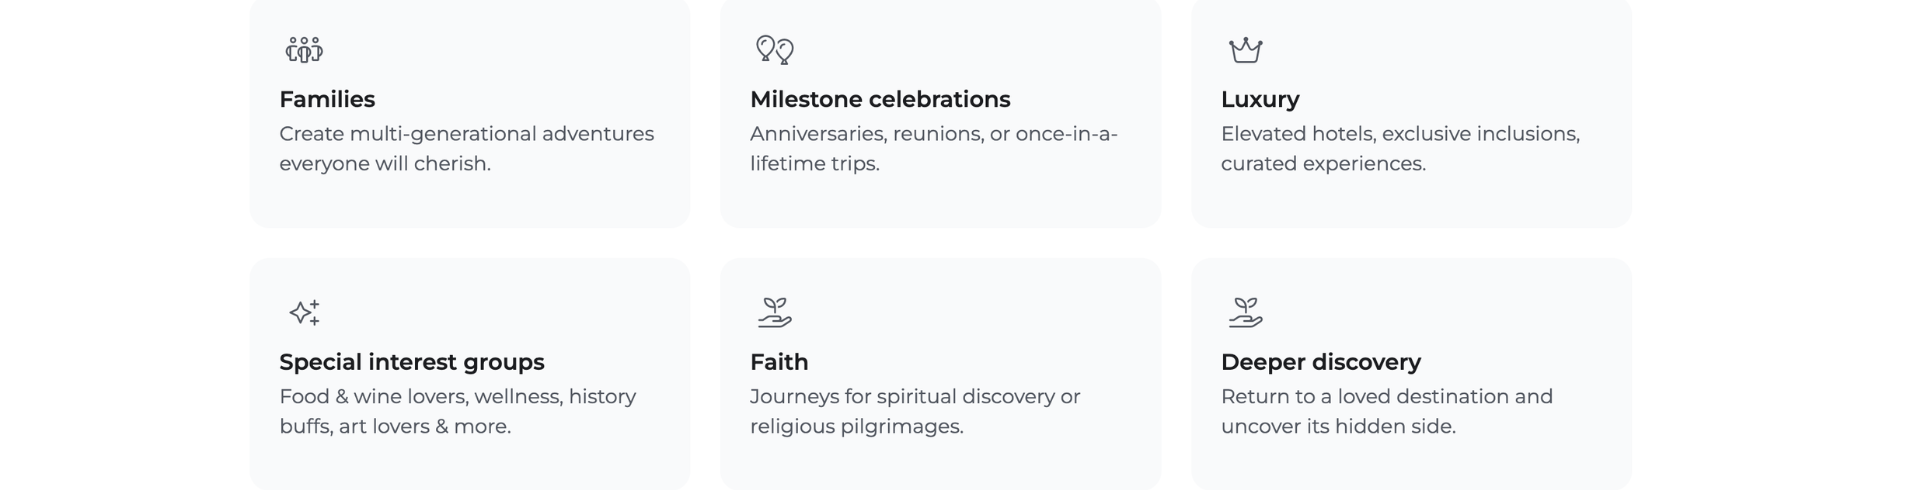Viewport: 1920px width, 490px height.
Task: Click the elevated hotels description text
Action: [1400, 148]
